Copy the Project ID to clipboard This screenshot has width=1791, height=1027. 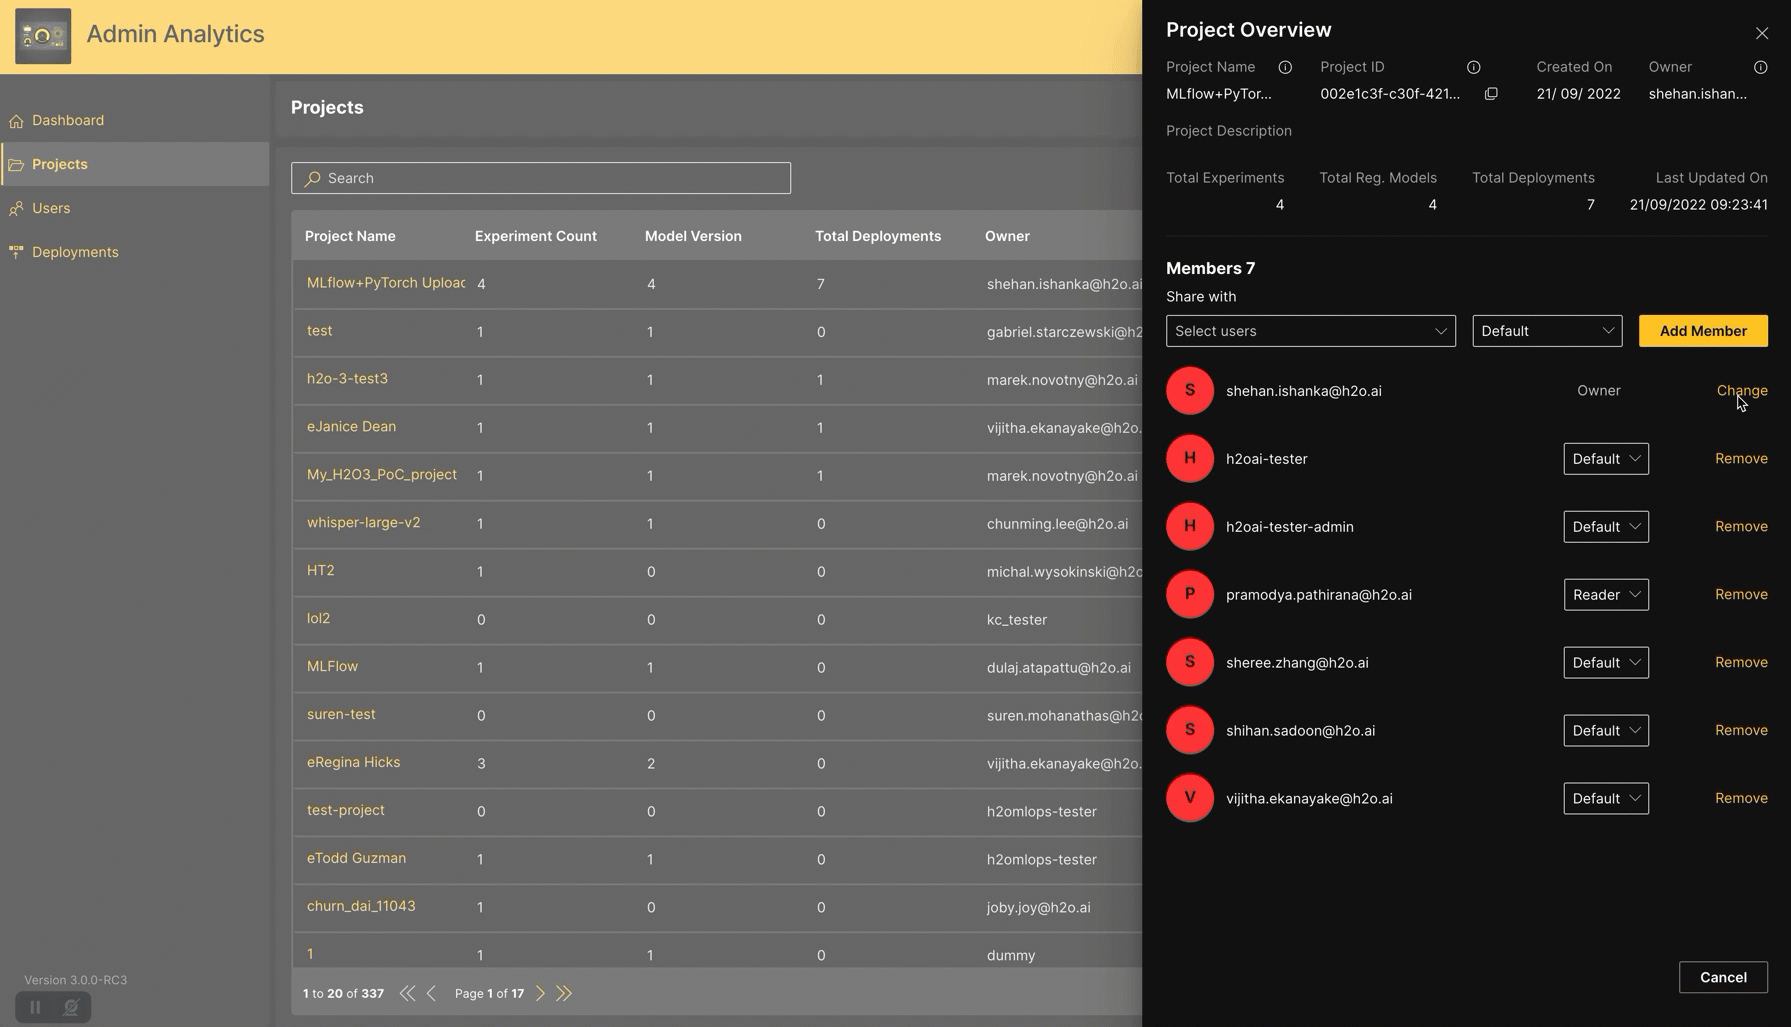tap(1491, 94)
